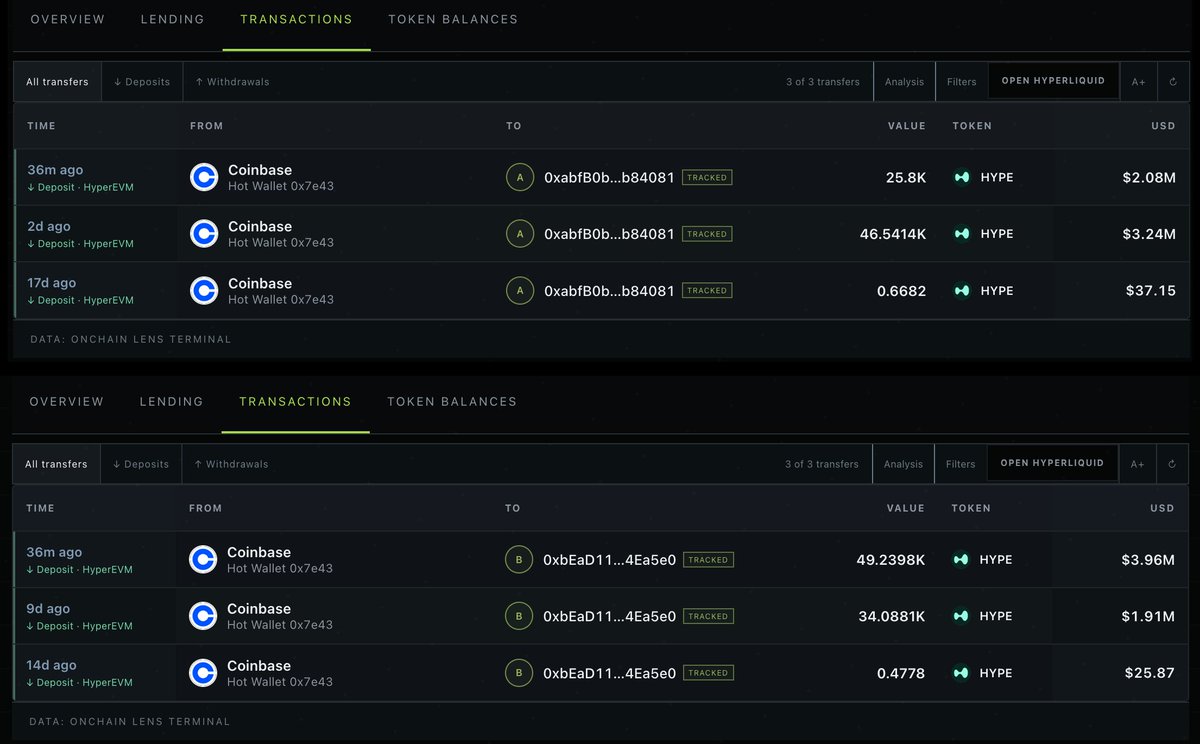This screenshot has height=744, width=1200.
Task: Click the TIME column header in 0xbEaD11 panel
Action: pos(40,508)
